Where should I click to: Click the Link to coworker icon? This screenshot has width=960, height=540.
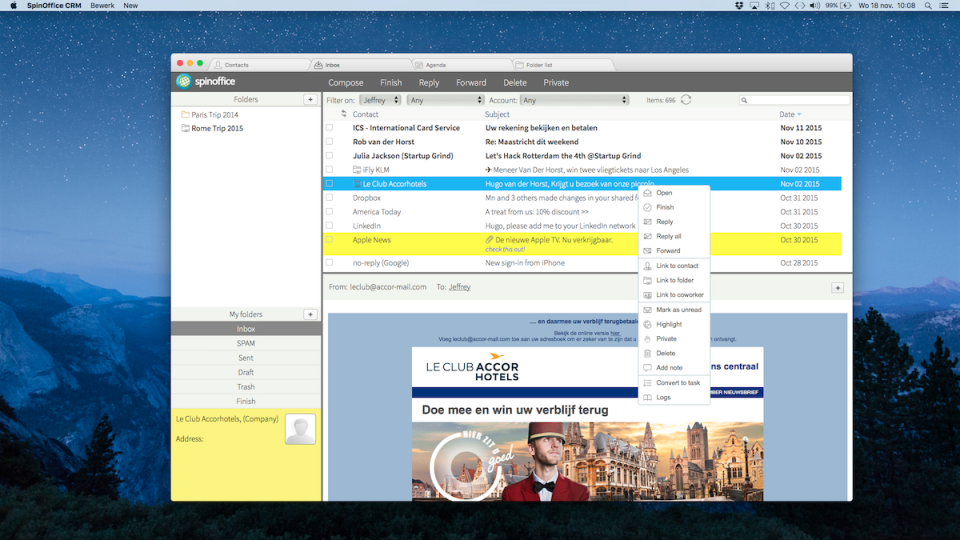[647, 295]
